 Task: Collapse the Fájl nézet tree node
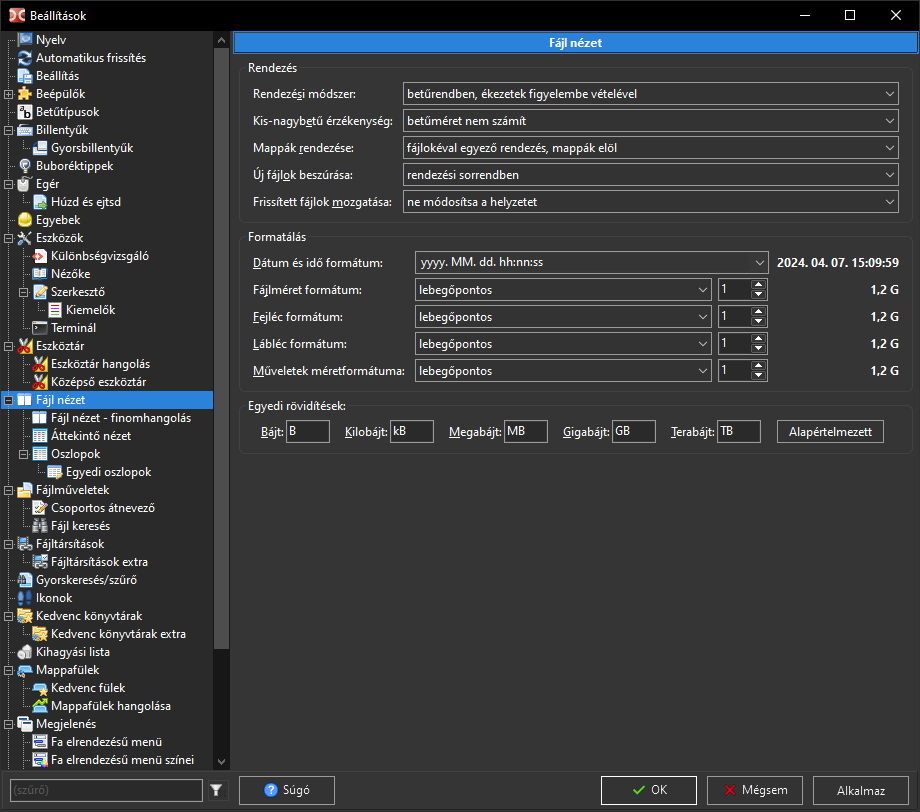[9, 400]
